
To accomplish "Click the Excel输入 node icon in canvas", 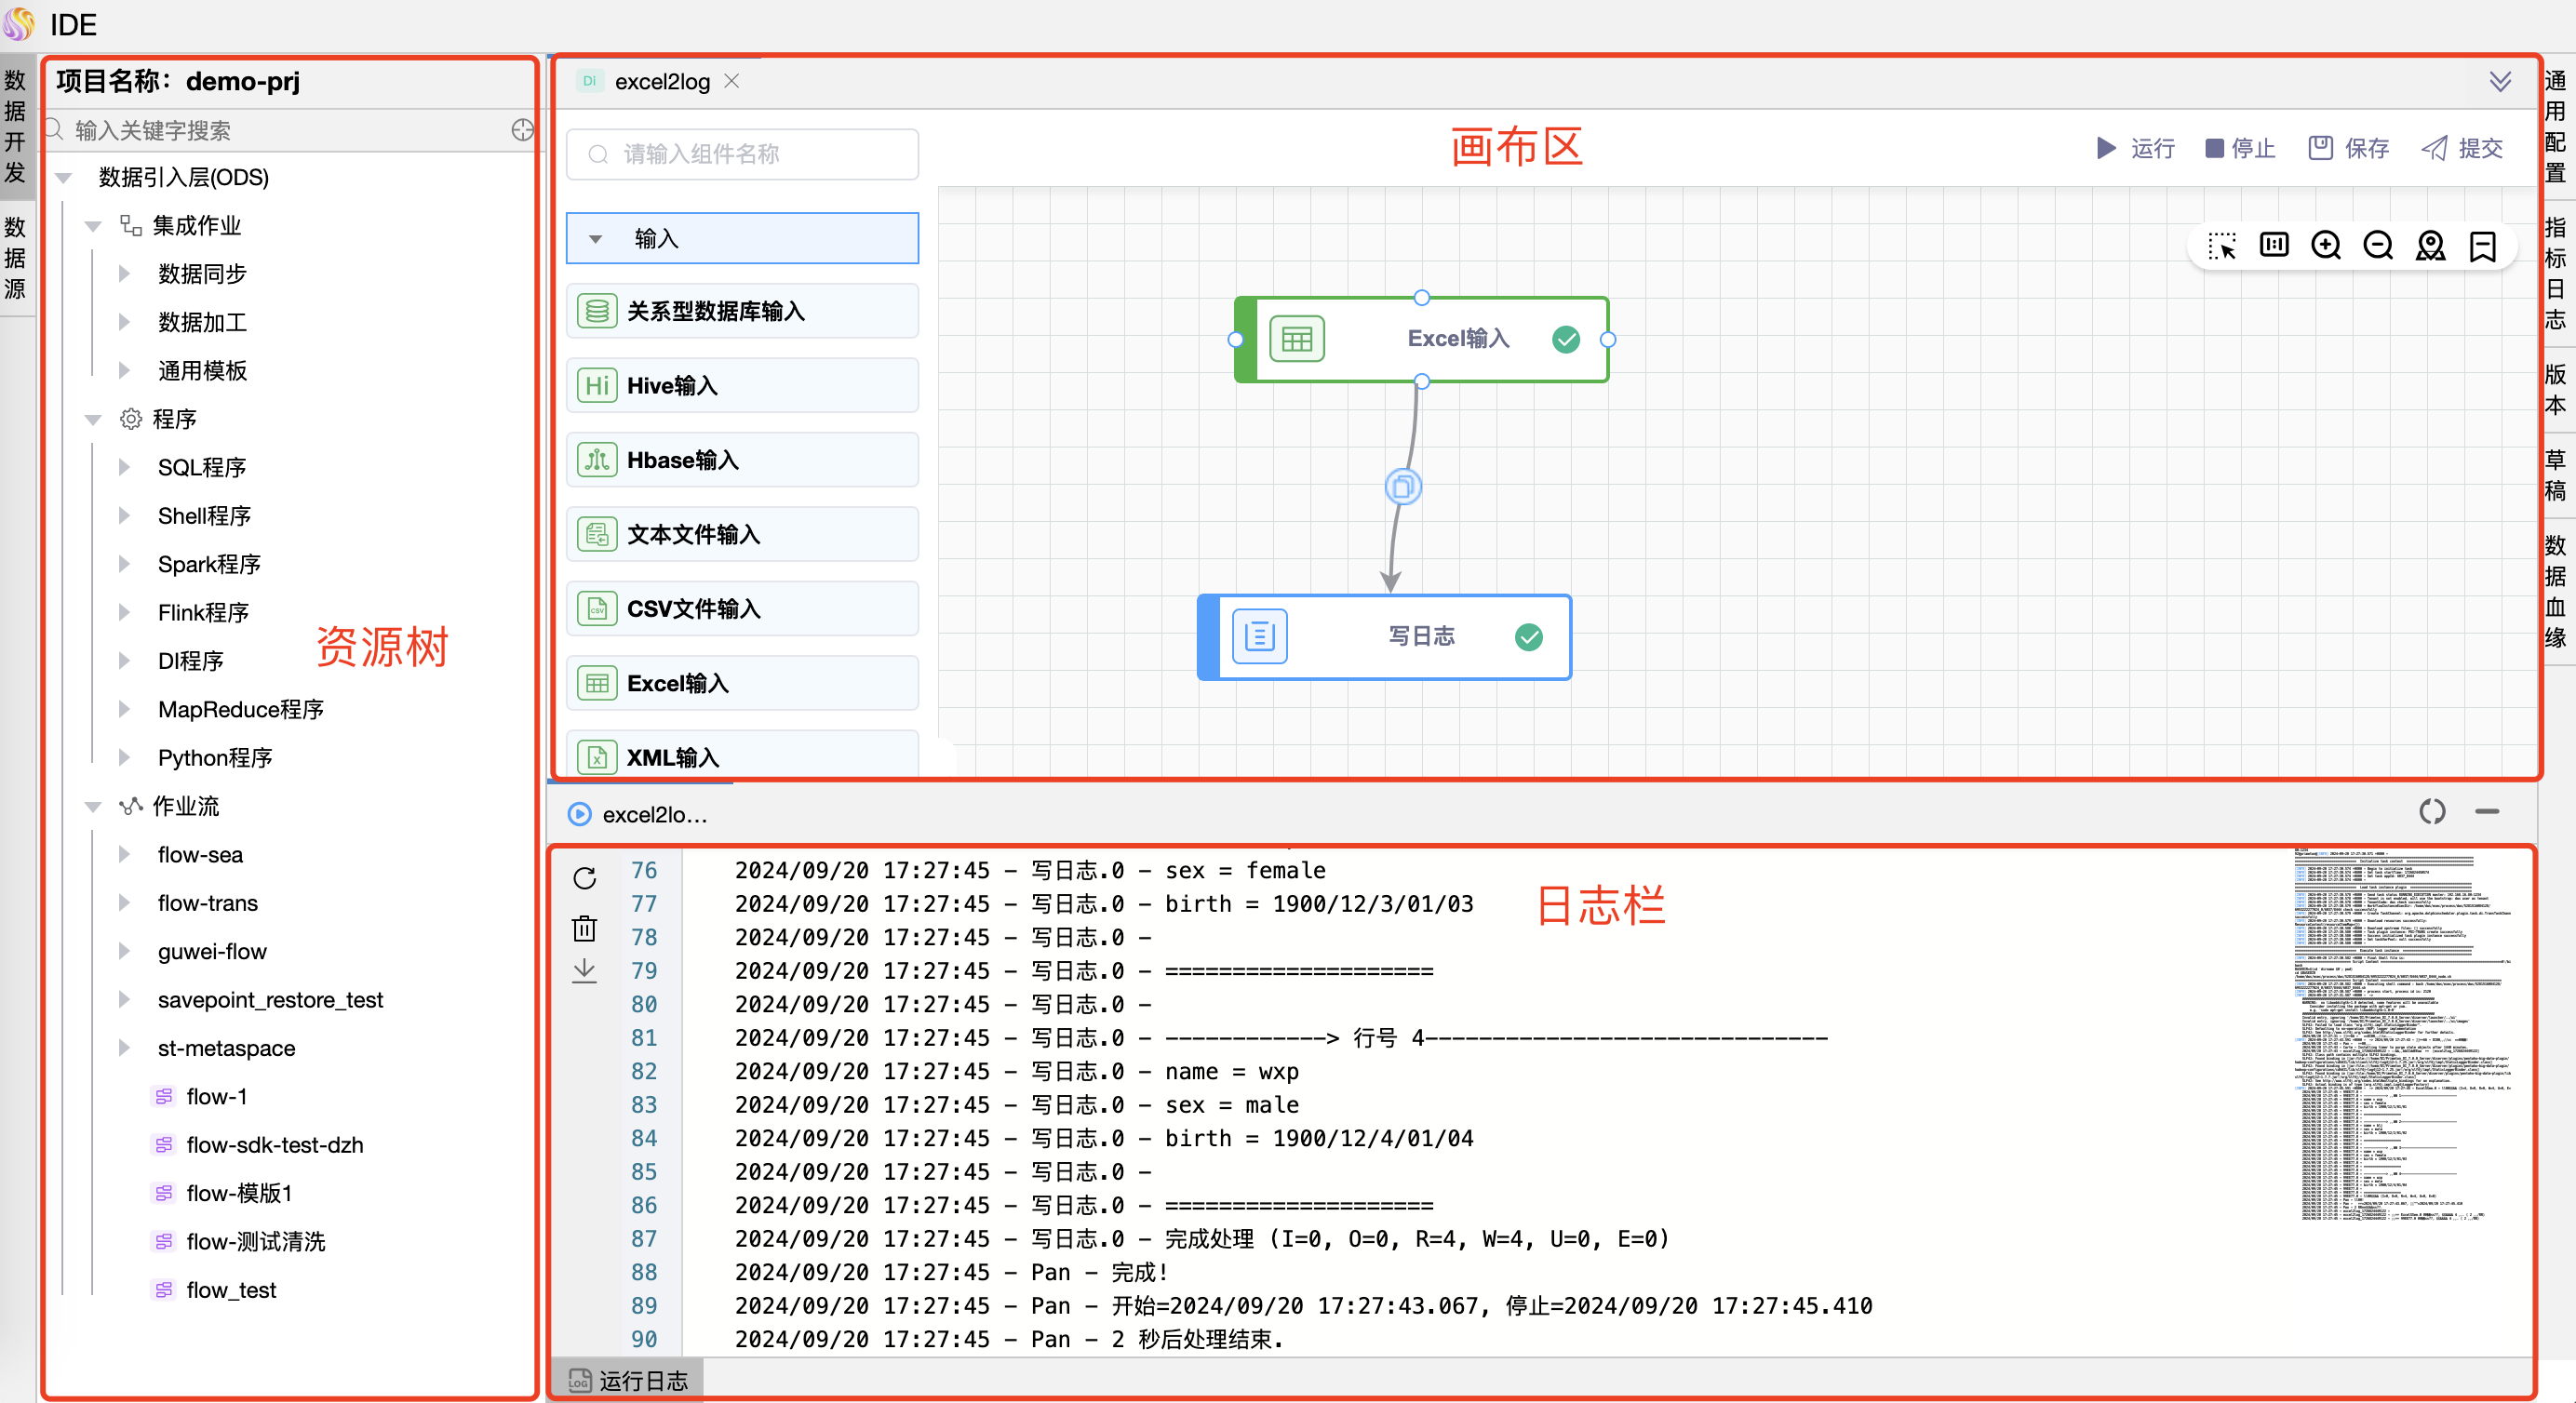I will 1294,337.
